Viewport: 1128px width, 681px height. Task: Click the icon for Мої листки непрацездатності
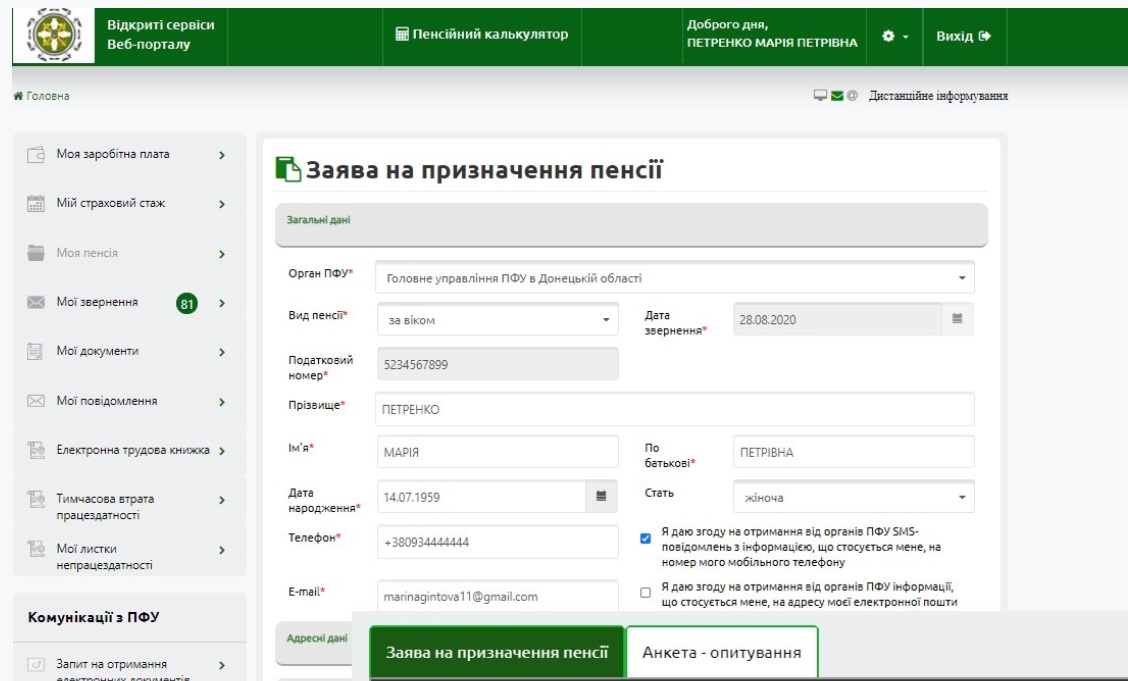coord(36,549)
